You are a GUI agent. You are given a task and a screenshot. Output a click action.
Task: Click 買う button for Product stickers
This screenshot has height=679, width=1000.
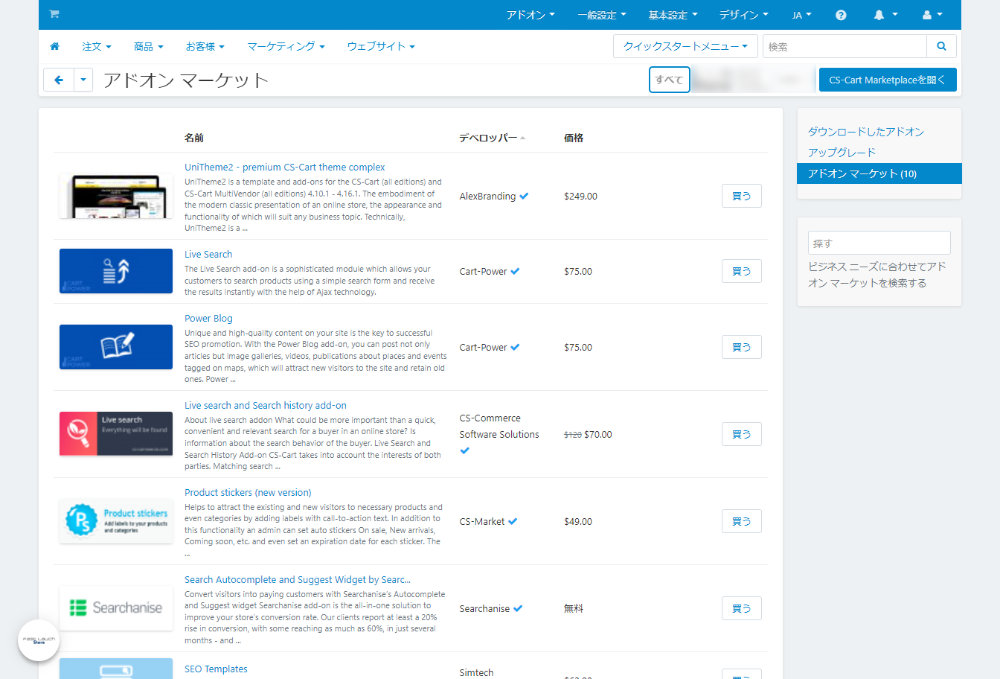pos(741,522)
